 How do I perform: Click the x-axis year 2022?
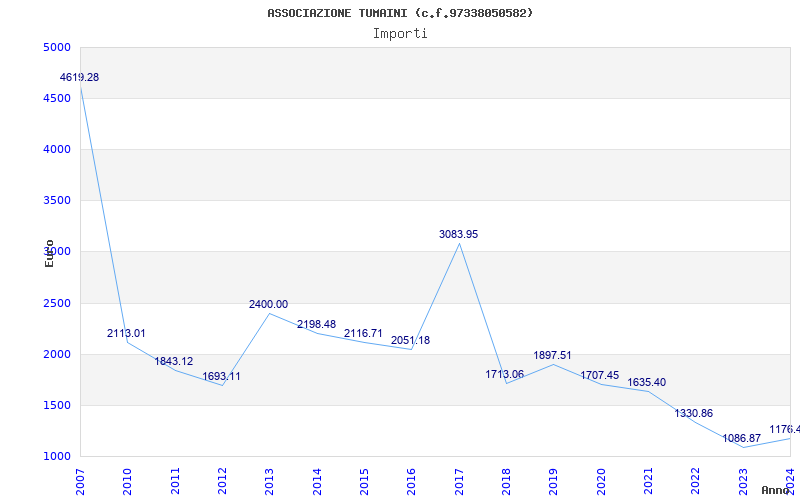695,482
